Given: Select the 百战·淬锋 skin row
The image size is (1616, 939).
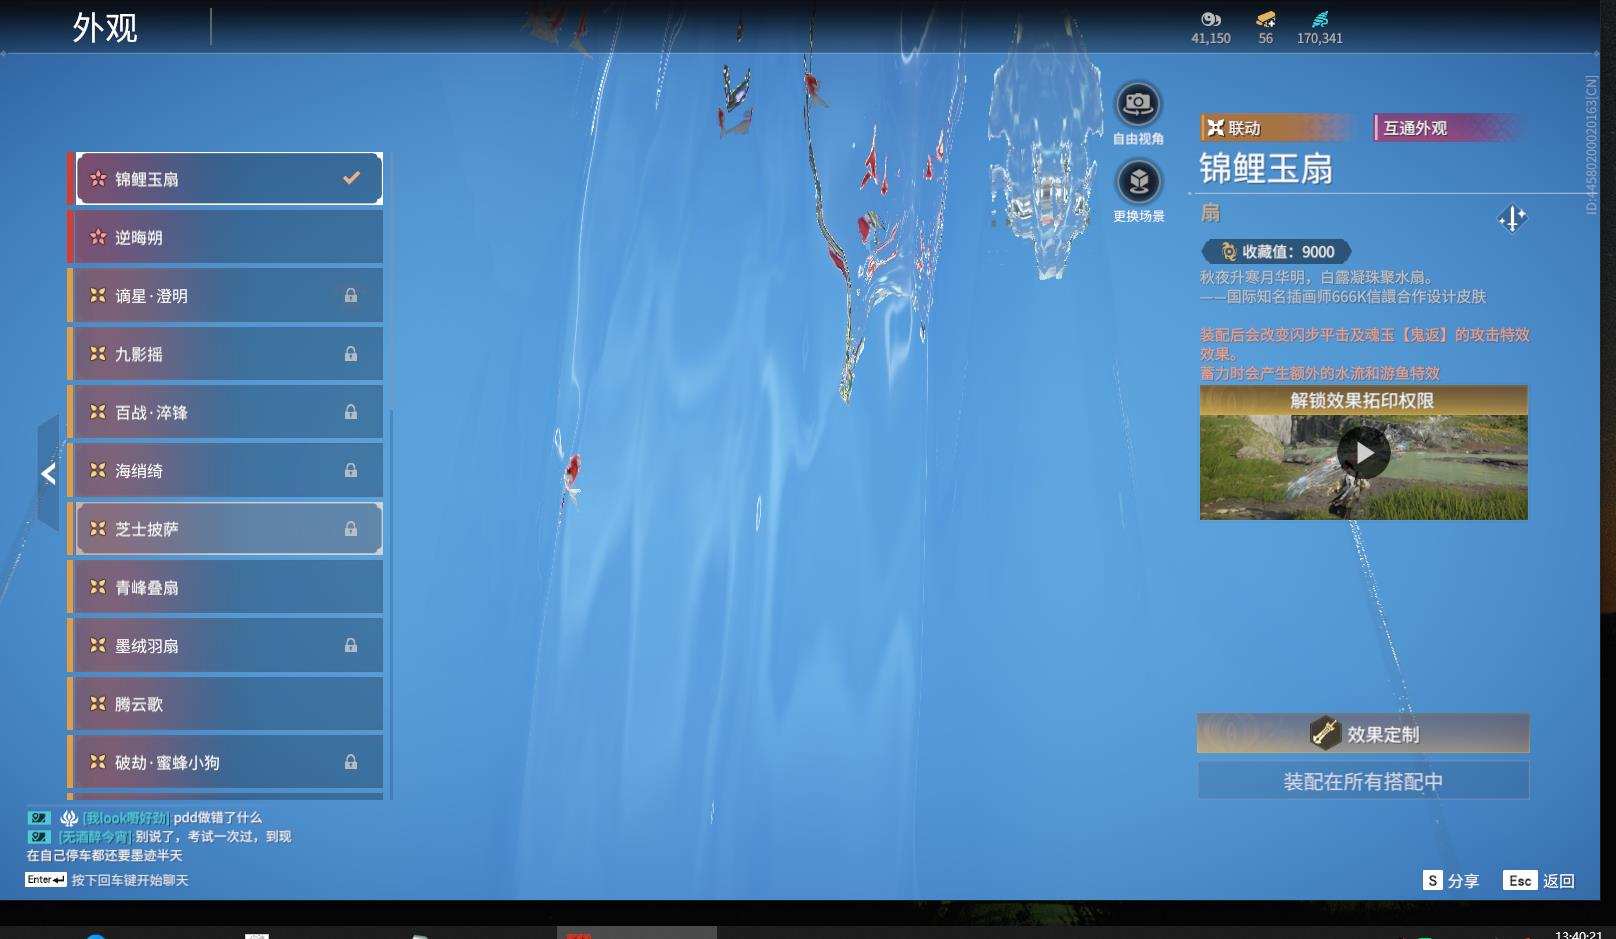Looking at the screenshot, I should (226, 412).
